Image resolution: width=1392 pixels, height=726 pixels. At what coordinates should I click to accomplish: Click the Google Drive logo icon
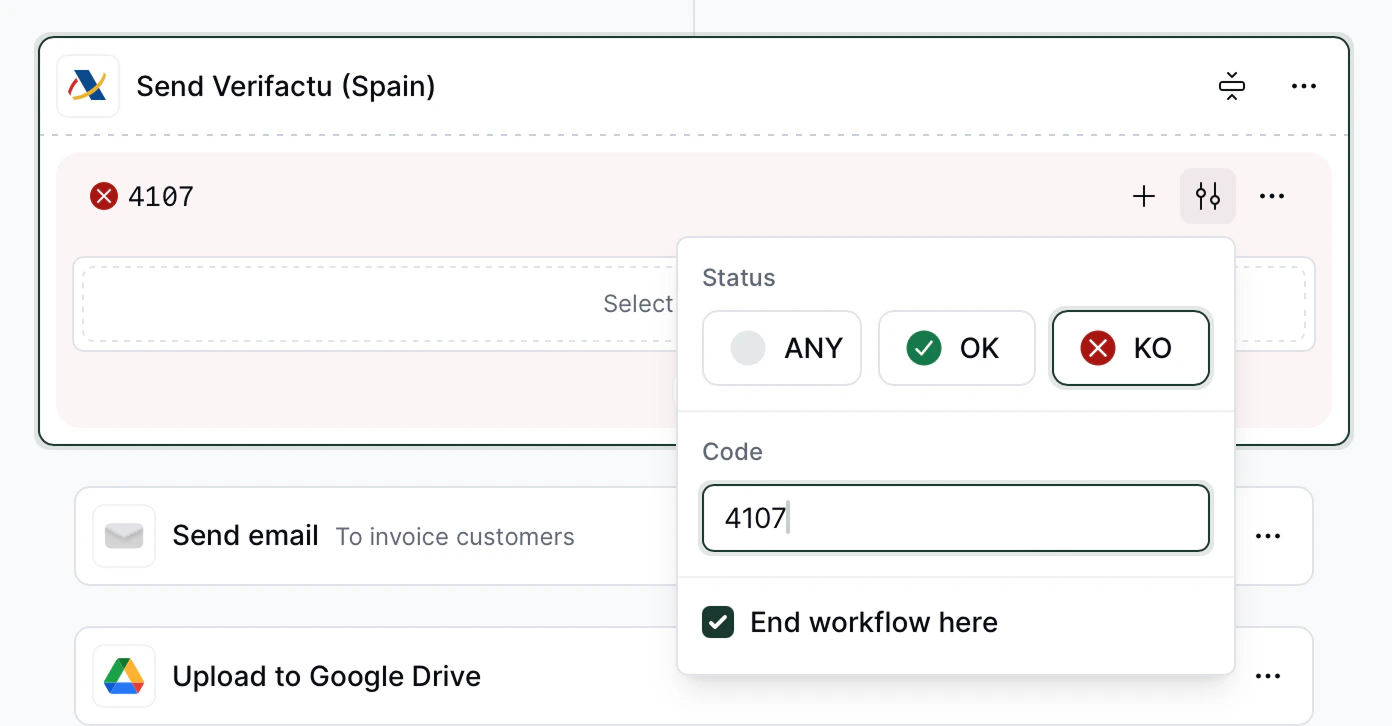(x=124, y=676)
